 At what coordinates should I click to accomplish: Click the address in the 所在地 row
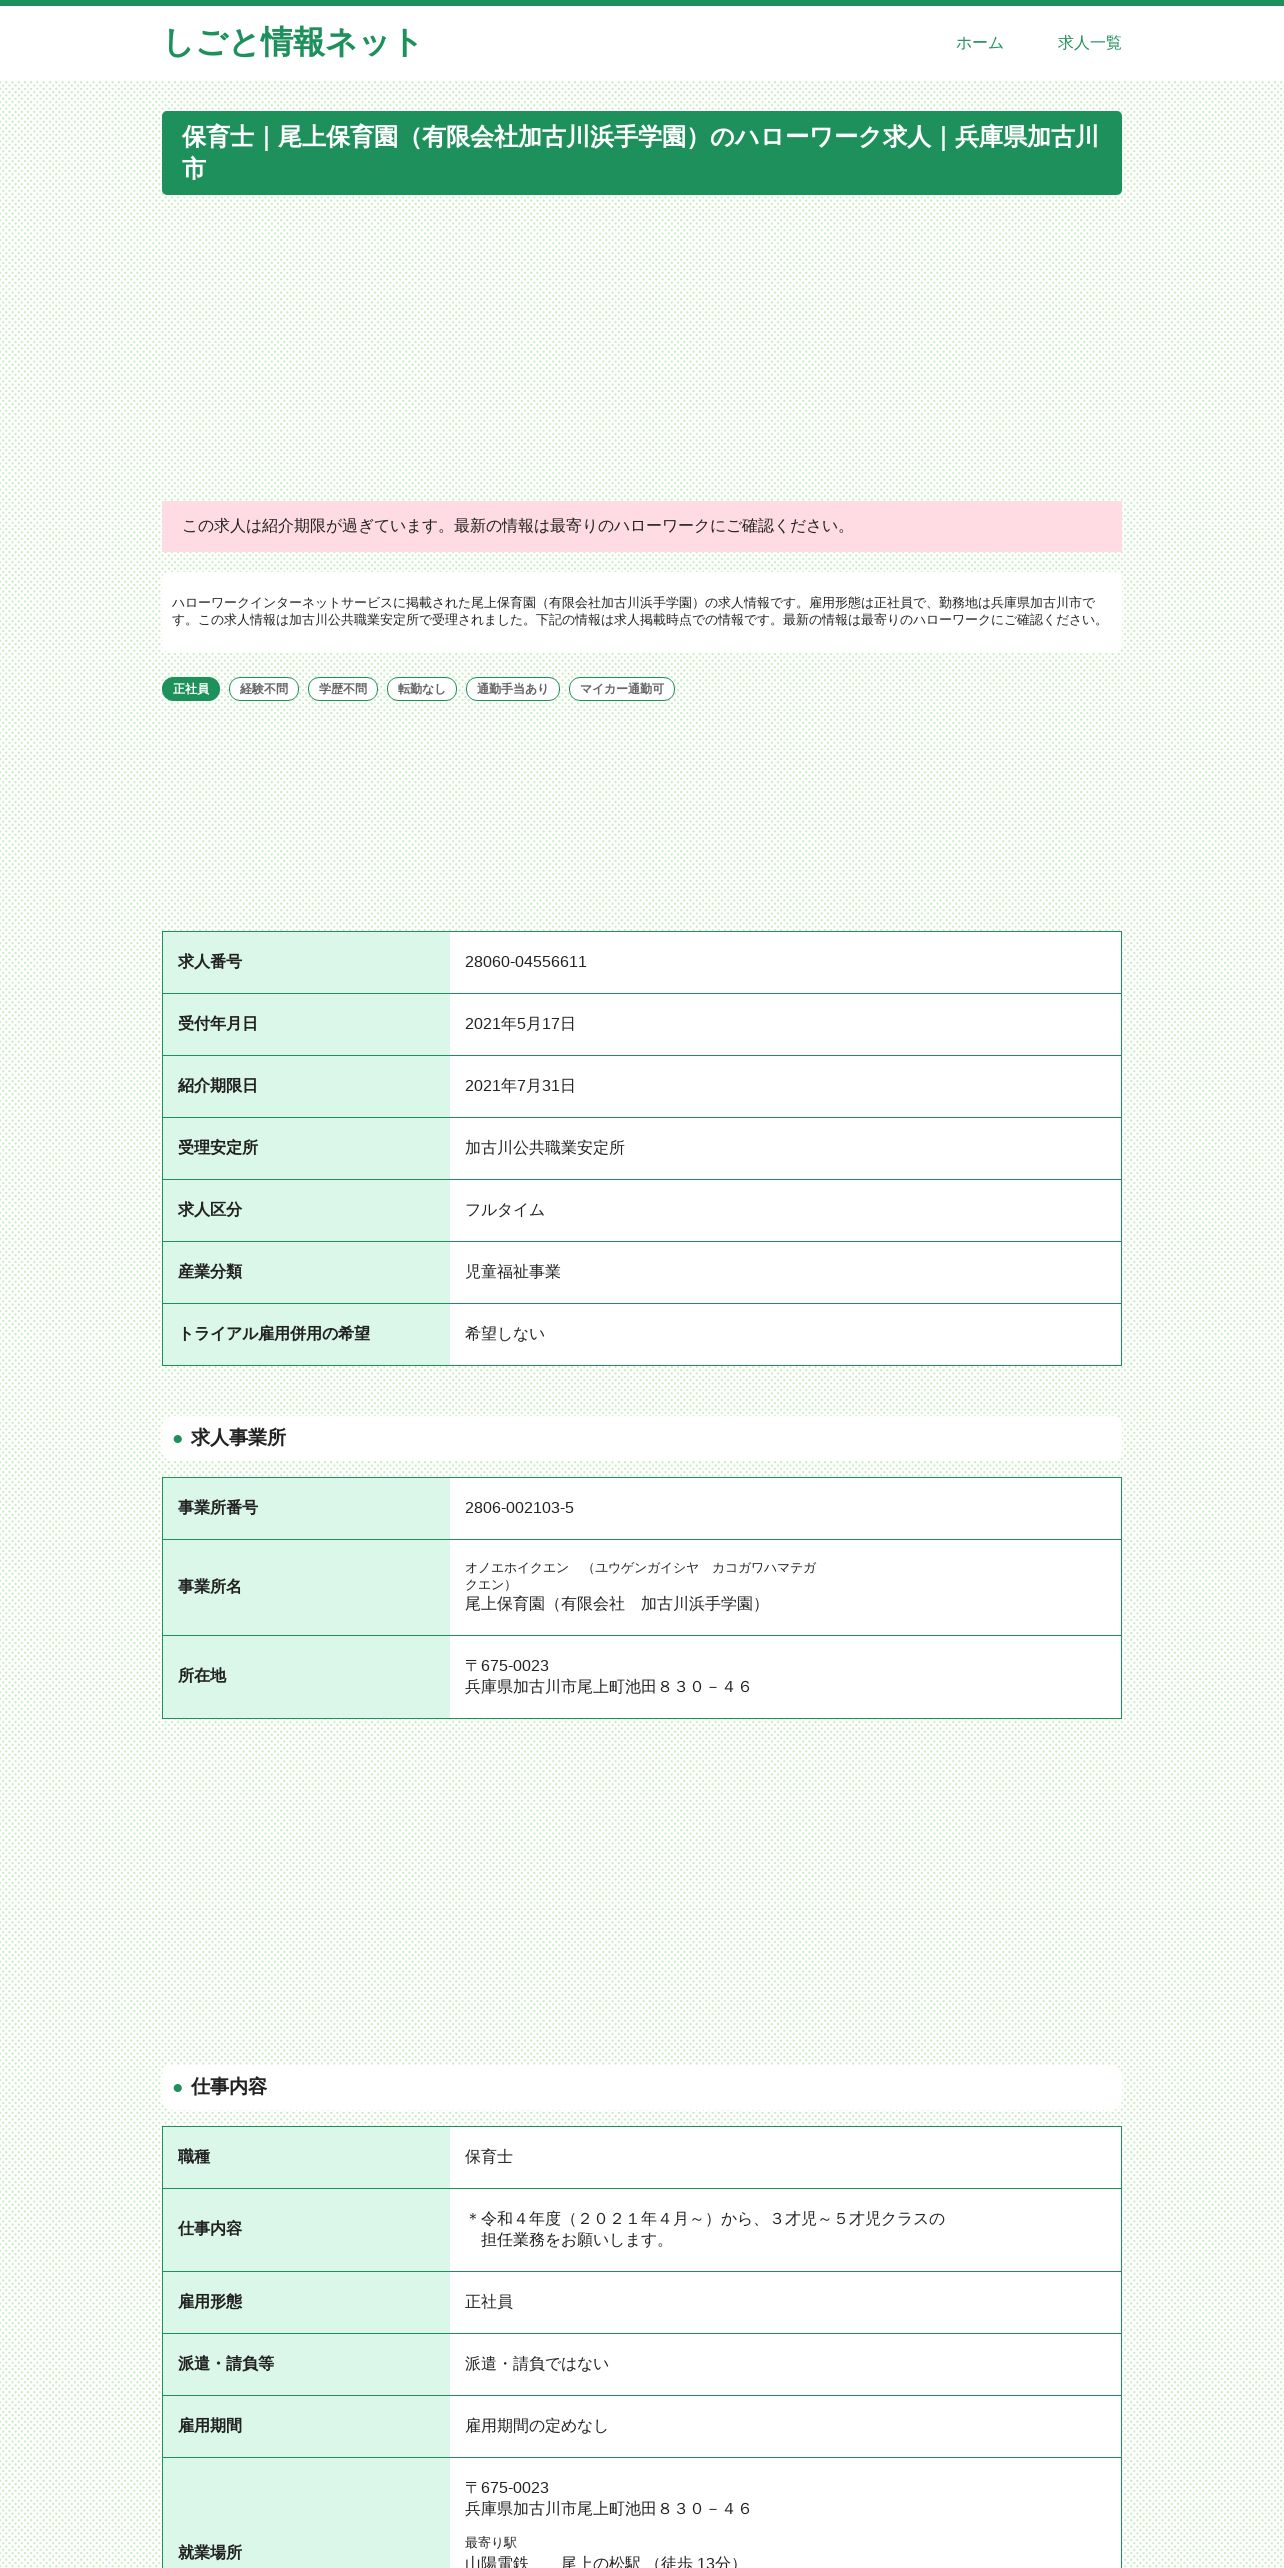tap(608, 1676)
